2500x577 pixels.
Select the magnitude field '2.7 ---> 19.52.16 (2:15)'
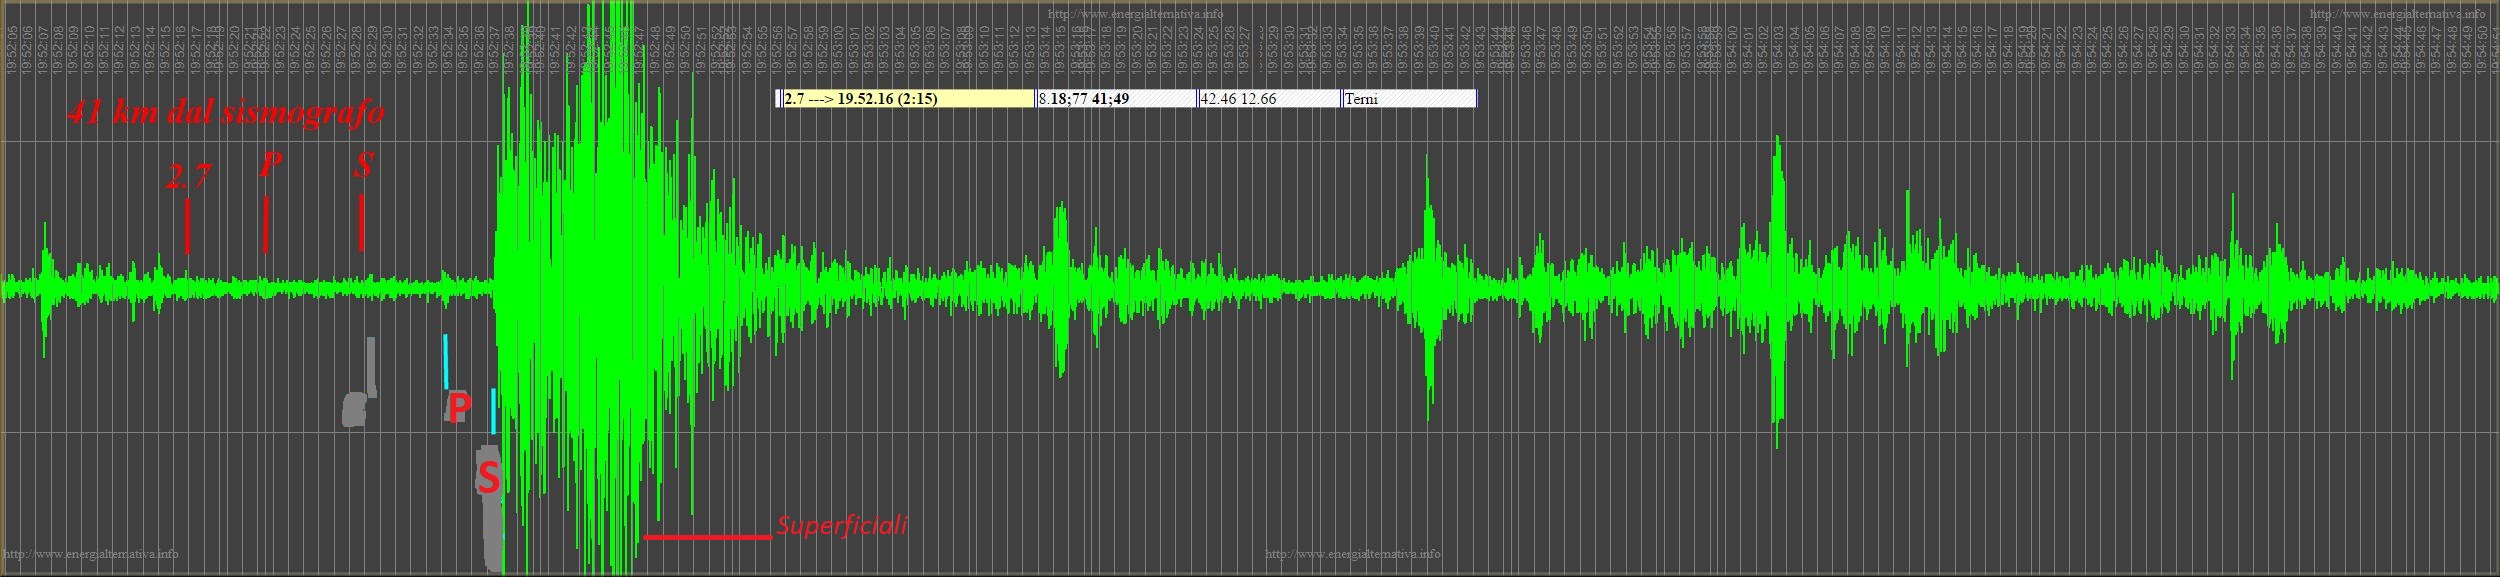click(907, 99)
